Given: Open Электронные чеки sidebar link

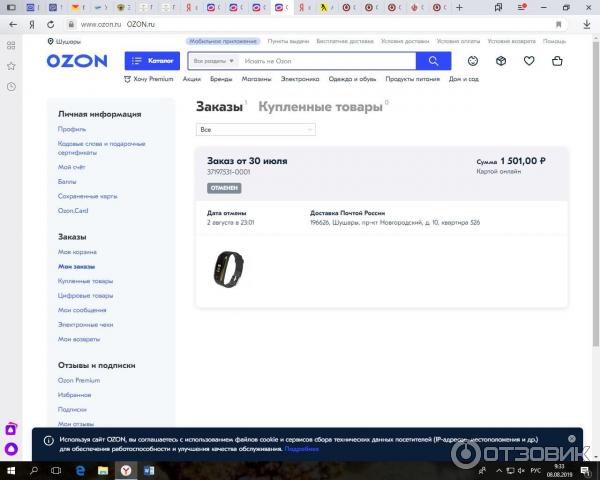Looking at the screenshot, I should click(85, 325).
